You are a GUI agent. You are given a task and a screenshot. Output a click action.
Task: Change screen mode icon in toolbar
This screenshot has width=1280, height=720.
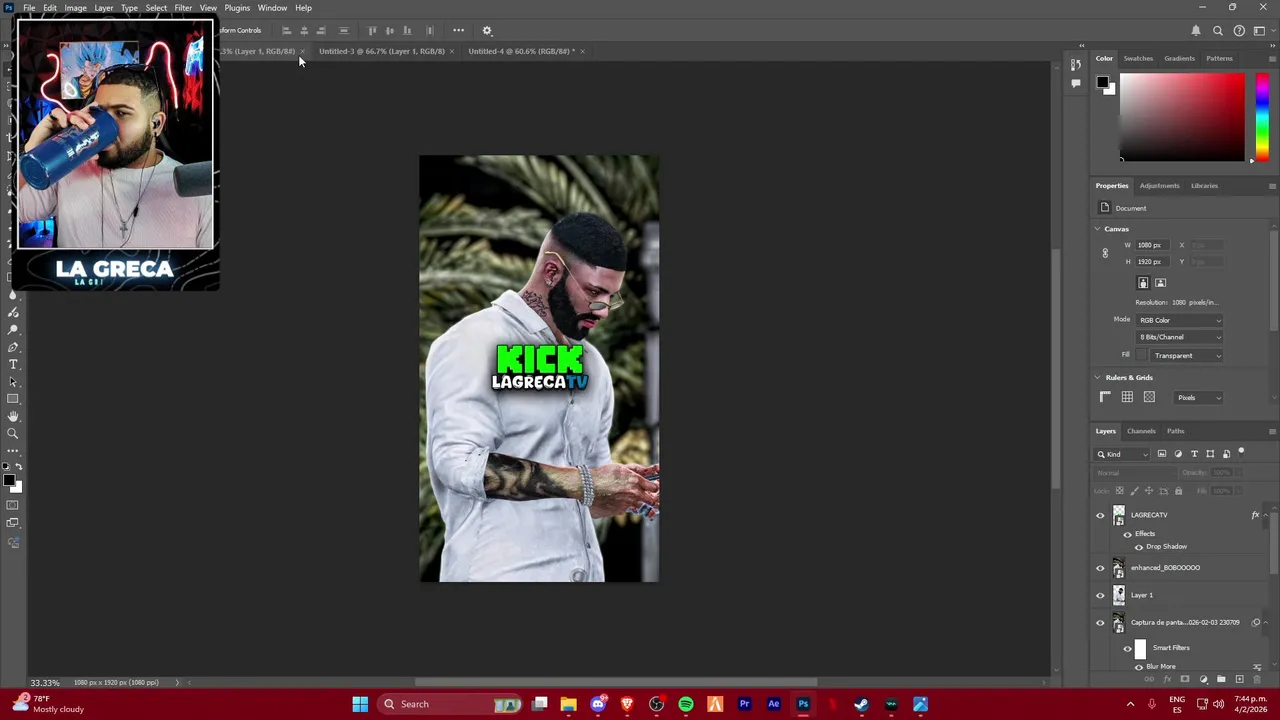(13, 523)
